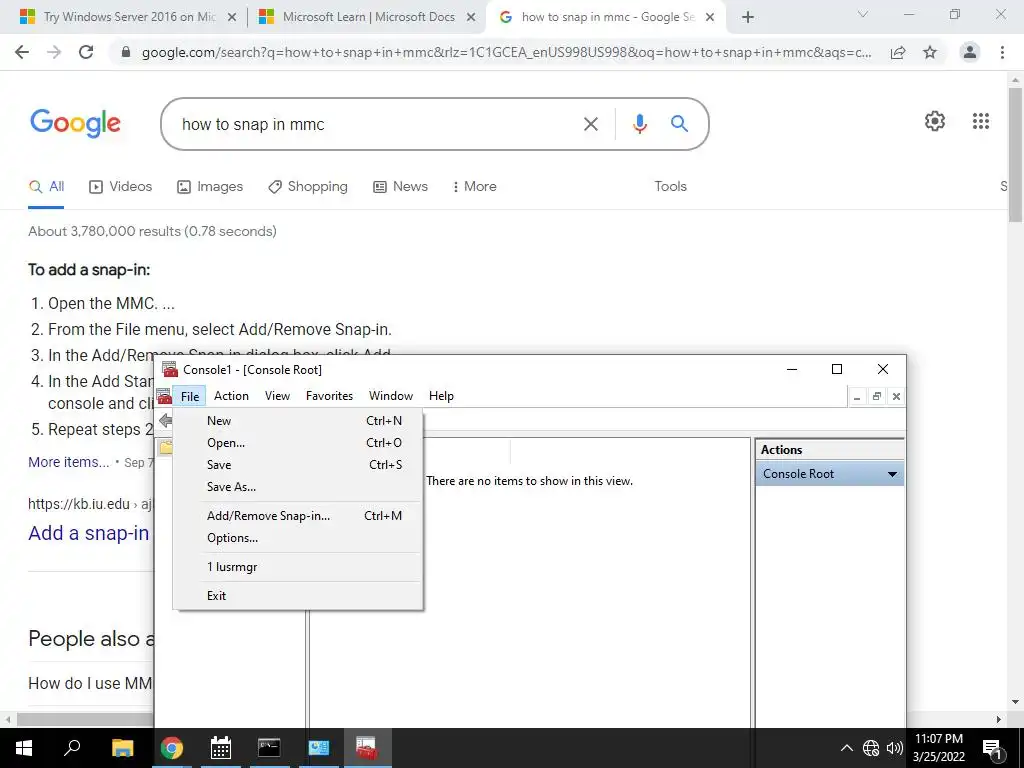
Task: Share this page via the share icon
Action: (898, 52)
